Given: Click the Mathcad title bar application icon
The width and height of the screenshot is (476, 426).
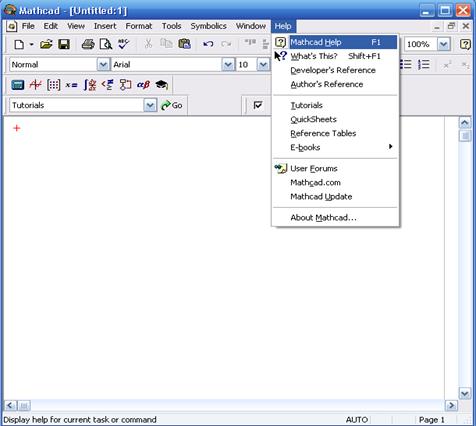Looking at the screenshot, I should (x=10, y=10).
